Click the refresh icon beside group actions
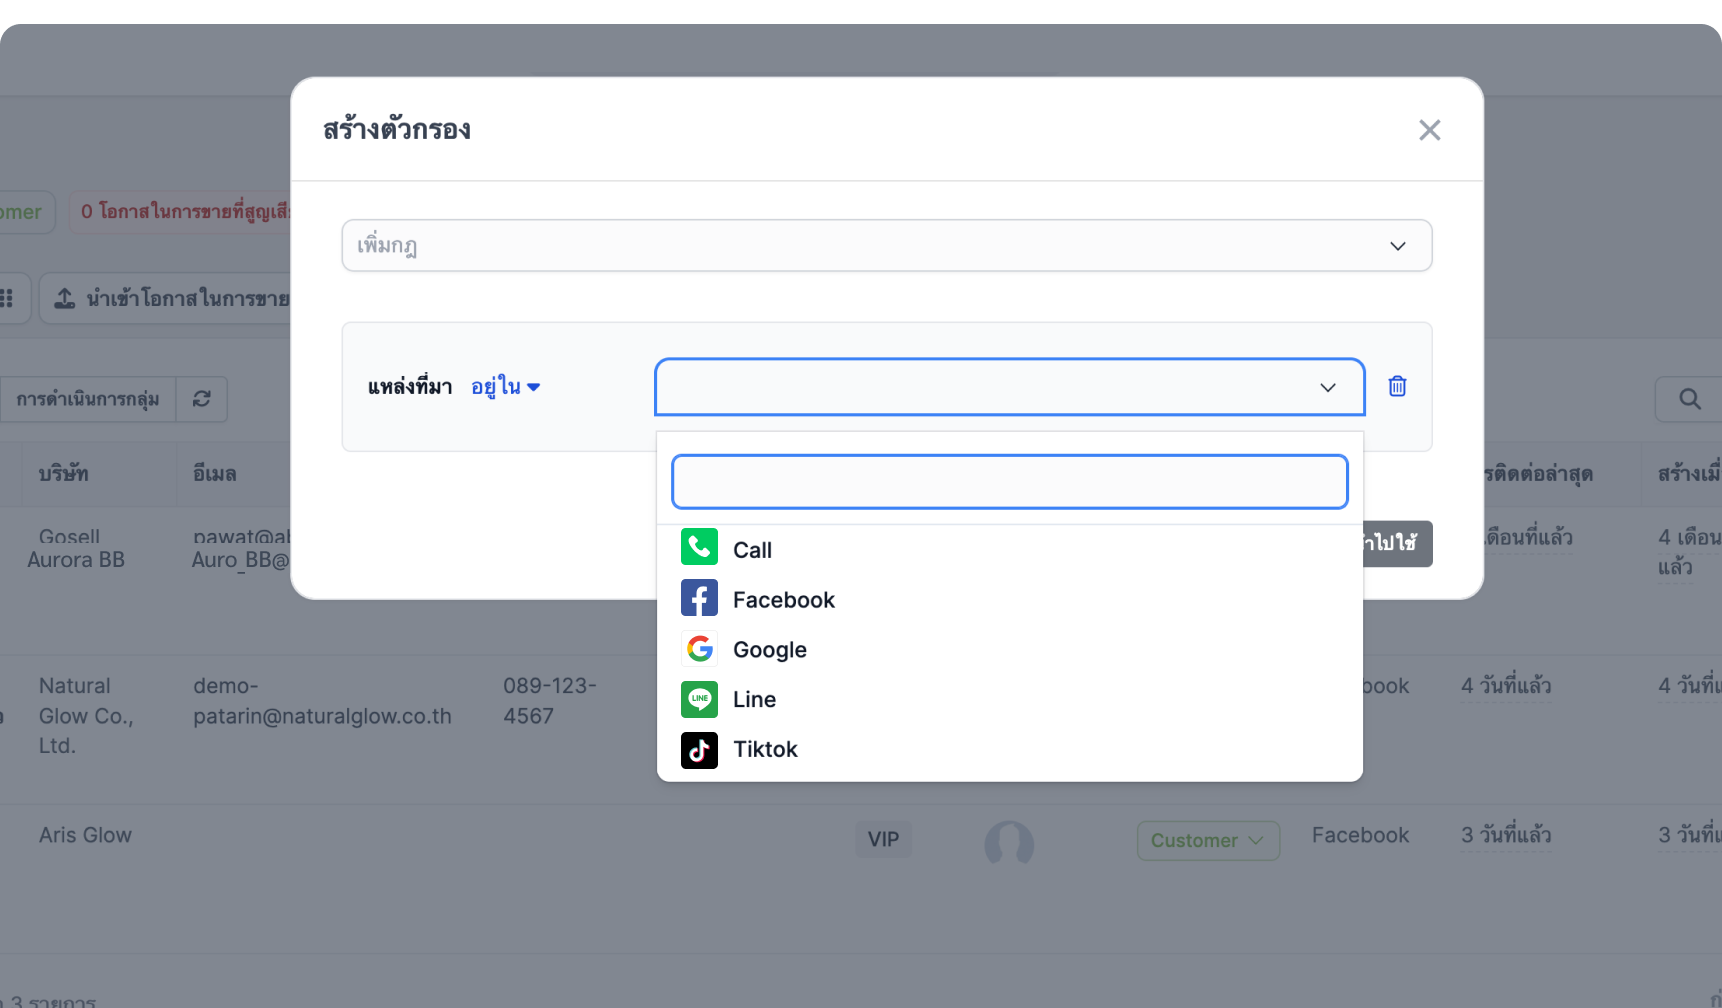Image resolution: width=1722 pixels, height=1008 pixels. click(x=202, y=399)
